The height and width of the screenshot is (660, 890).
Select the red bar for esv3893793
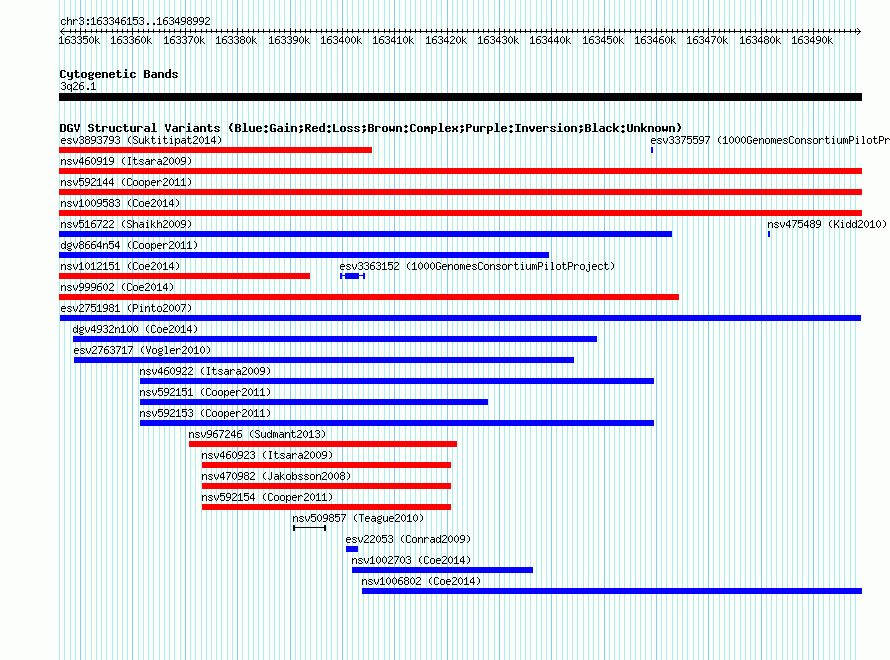pyautogui.click(x=215, y=150)
